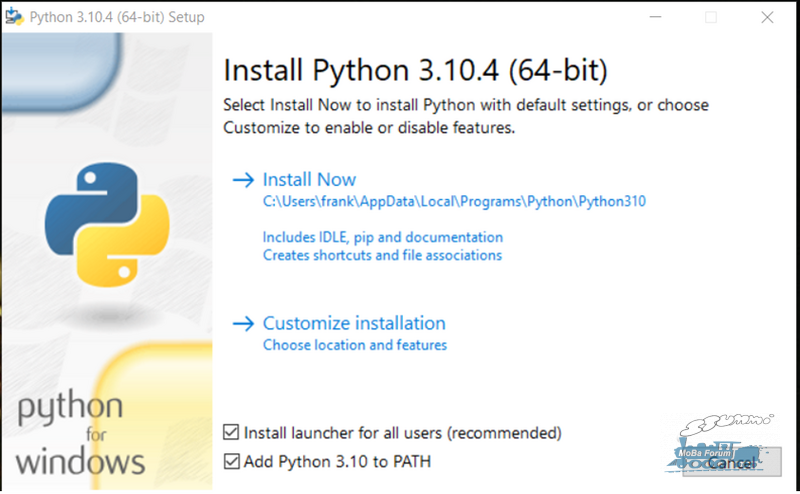Close the setup window with the X
This screenshot has height=494, width=800.
click(x=767, y=17)
